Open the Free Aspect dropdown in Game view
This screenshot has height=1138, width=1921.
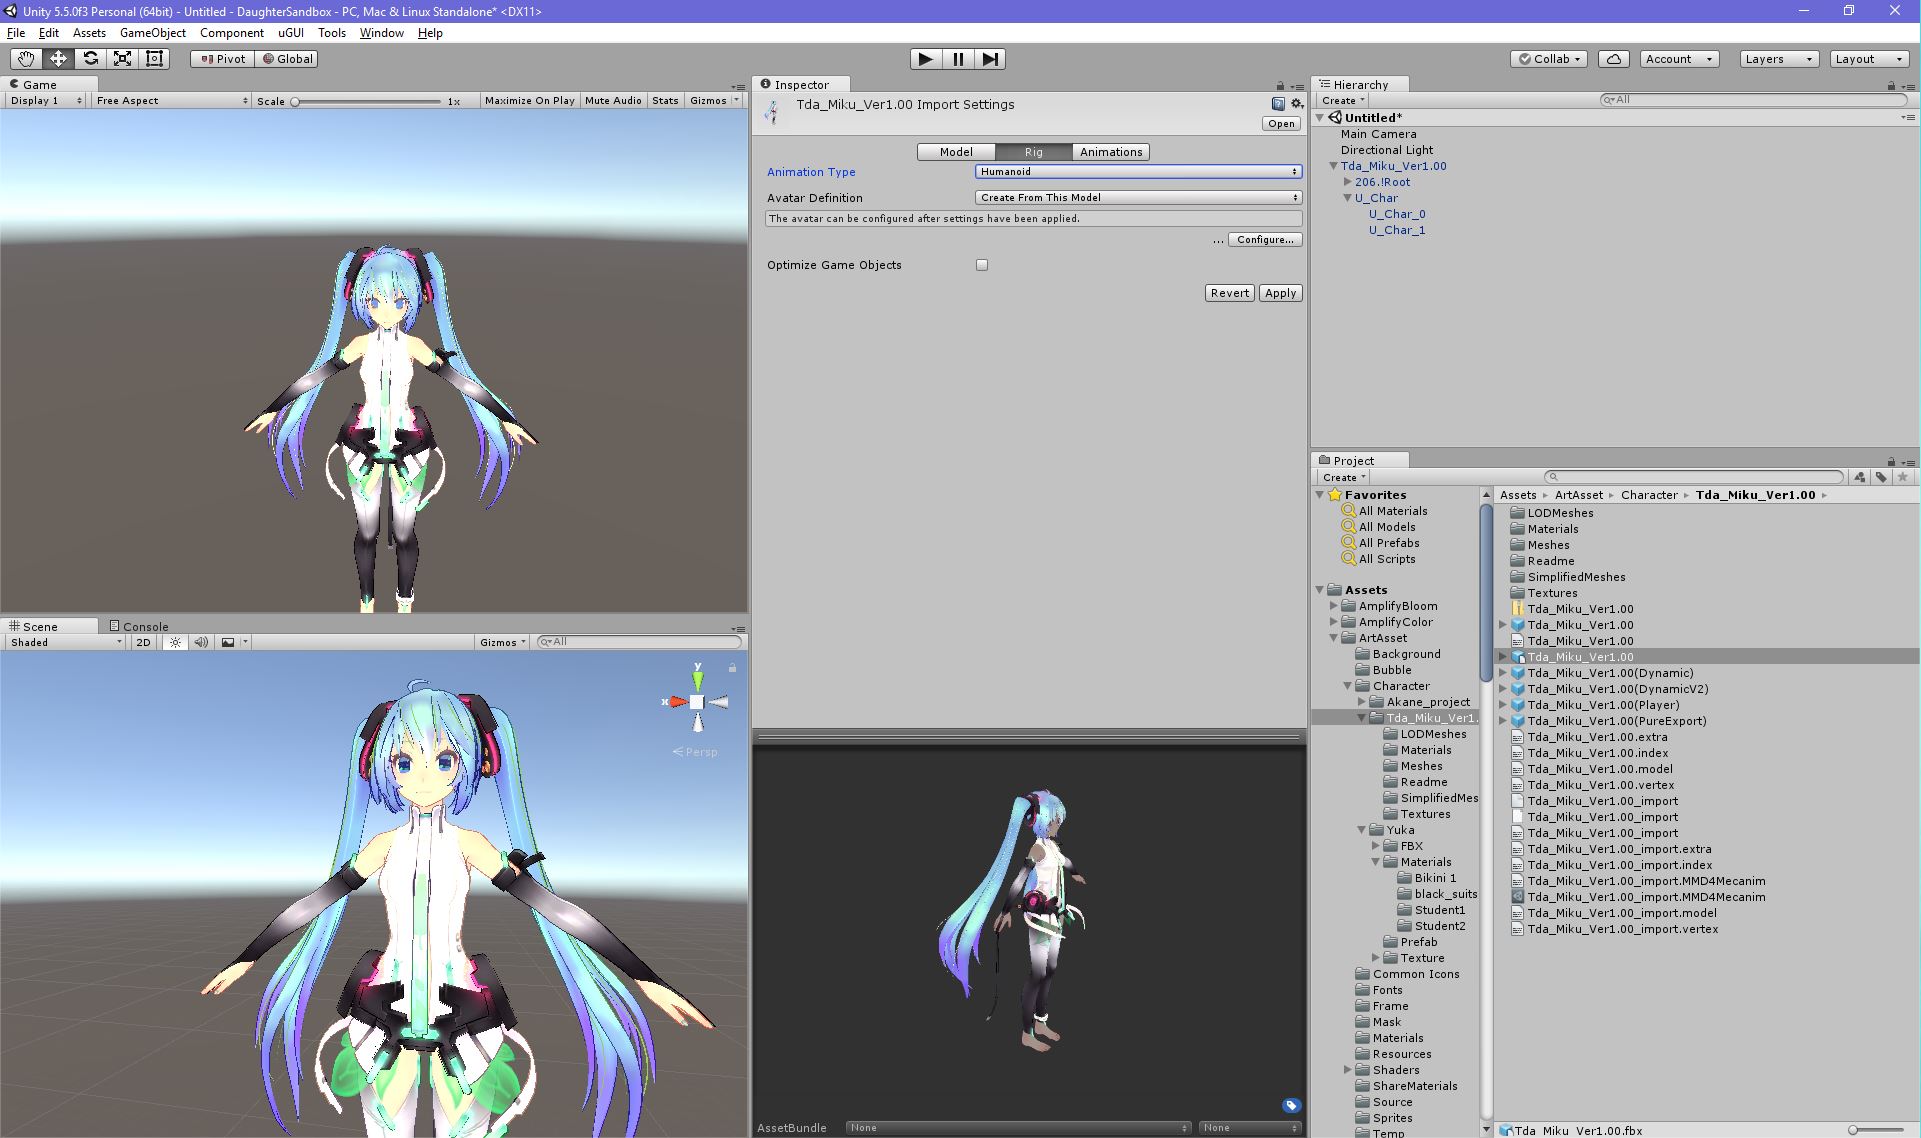[170, 100]
